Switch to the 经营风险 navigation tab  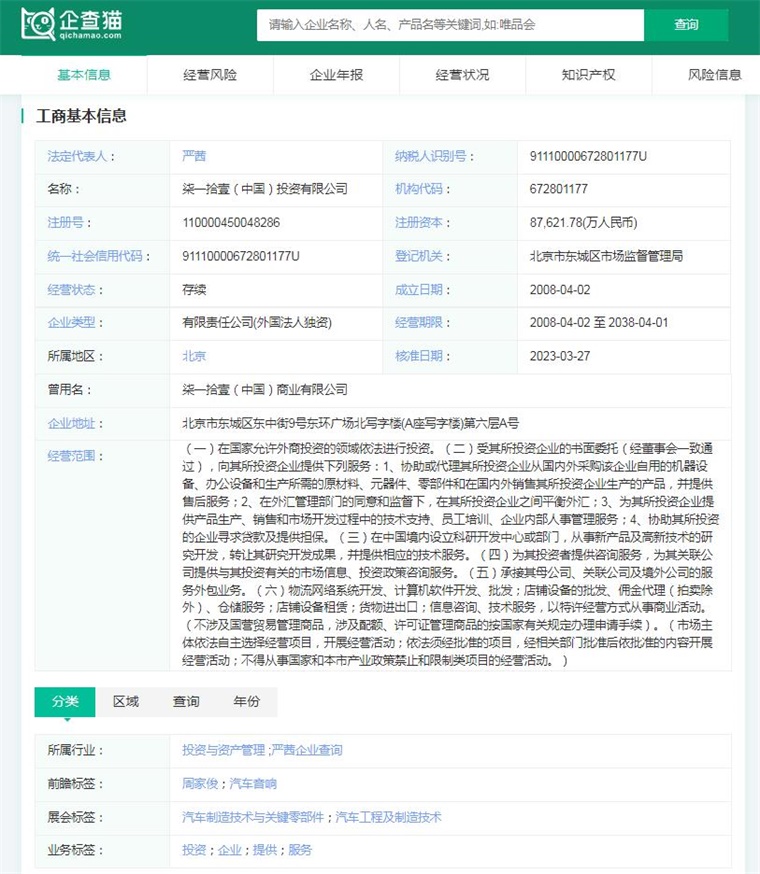coord(210,75)
